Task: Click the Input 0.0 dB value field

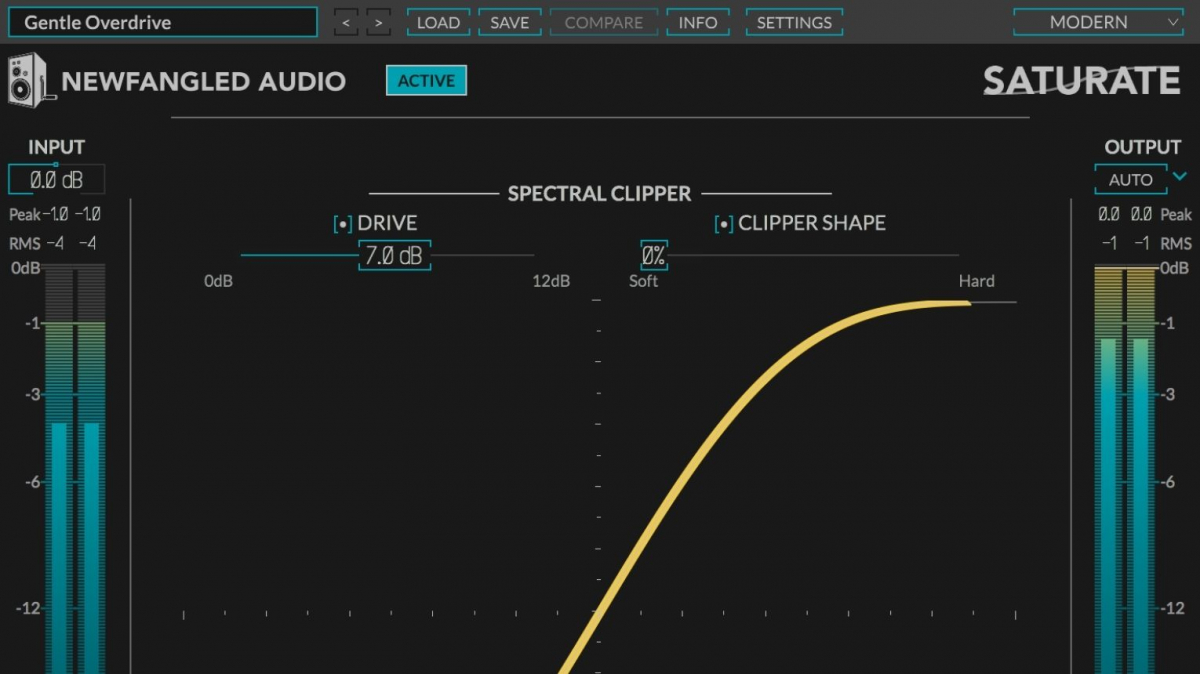Action: point(56,181)
